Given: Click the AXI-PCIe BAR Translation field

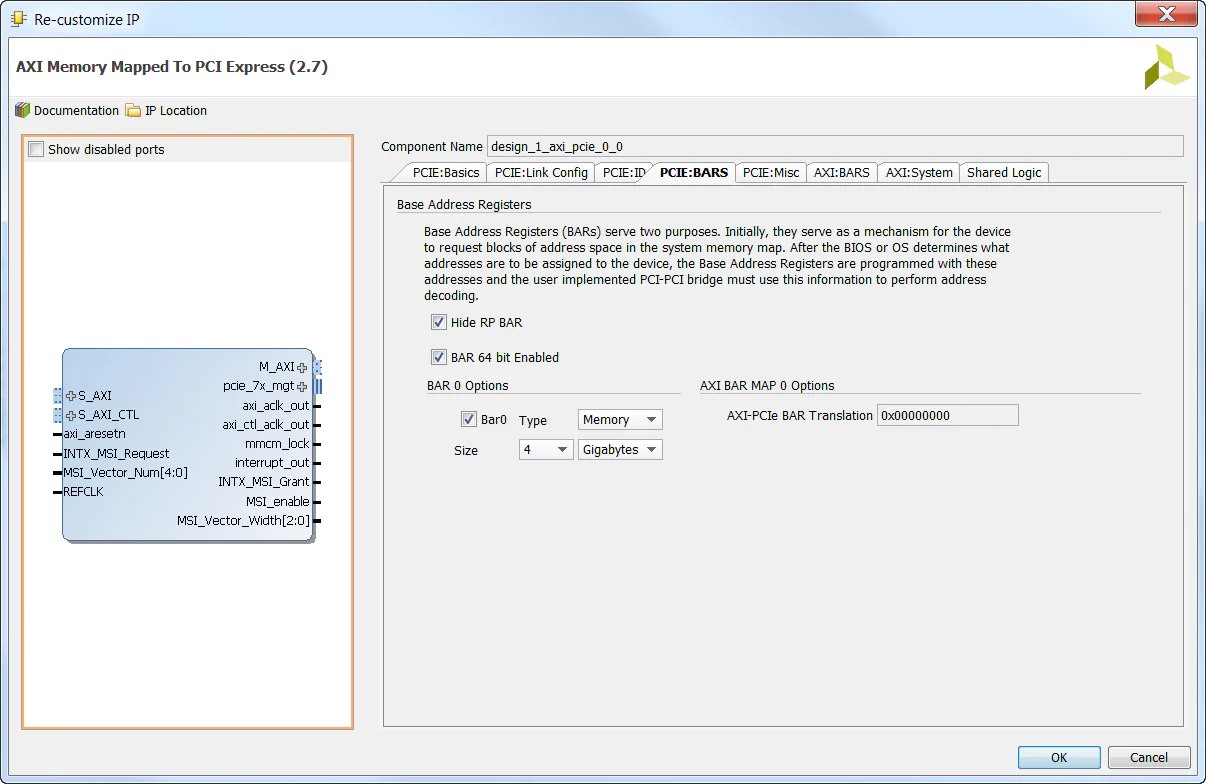Looking at the screenshot, I should [947, 414].
